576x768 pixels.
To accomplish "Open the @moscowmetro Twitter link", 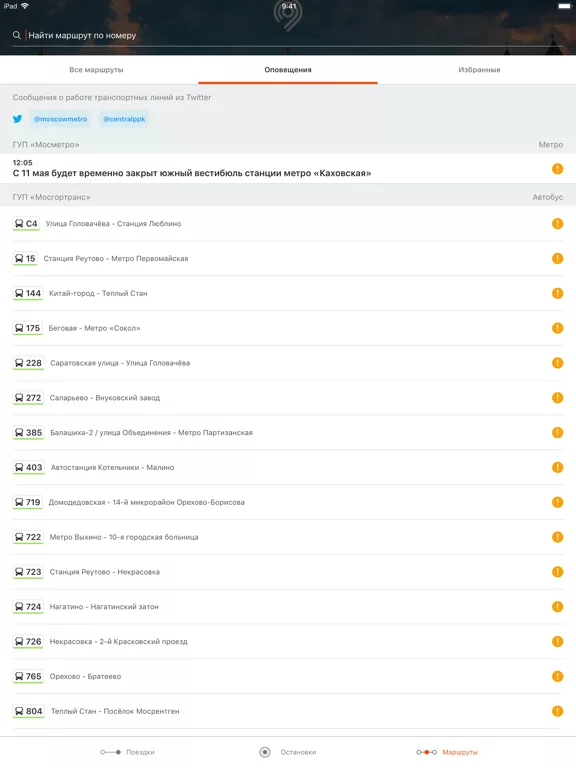I will click(60, 119).
